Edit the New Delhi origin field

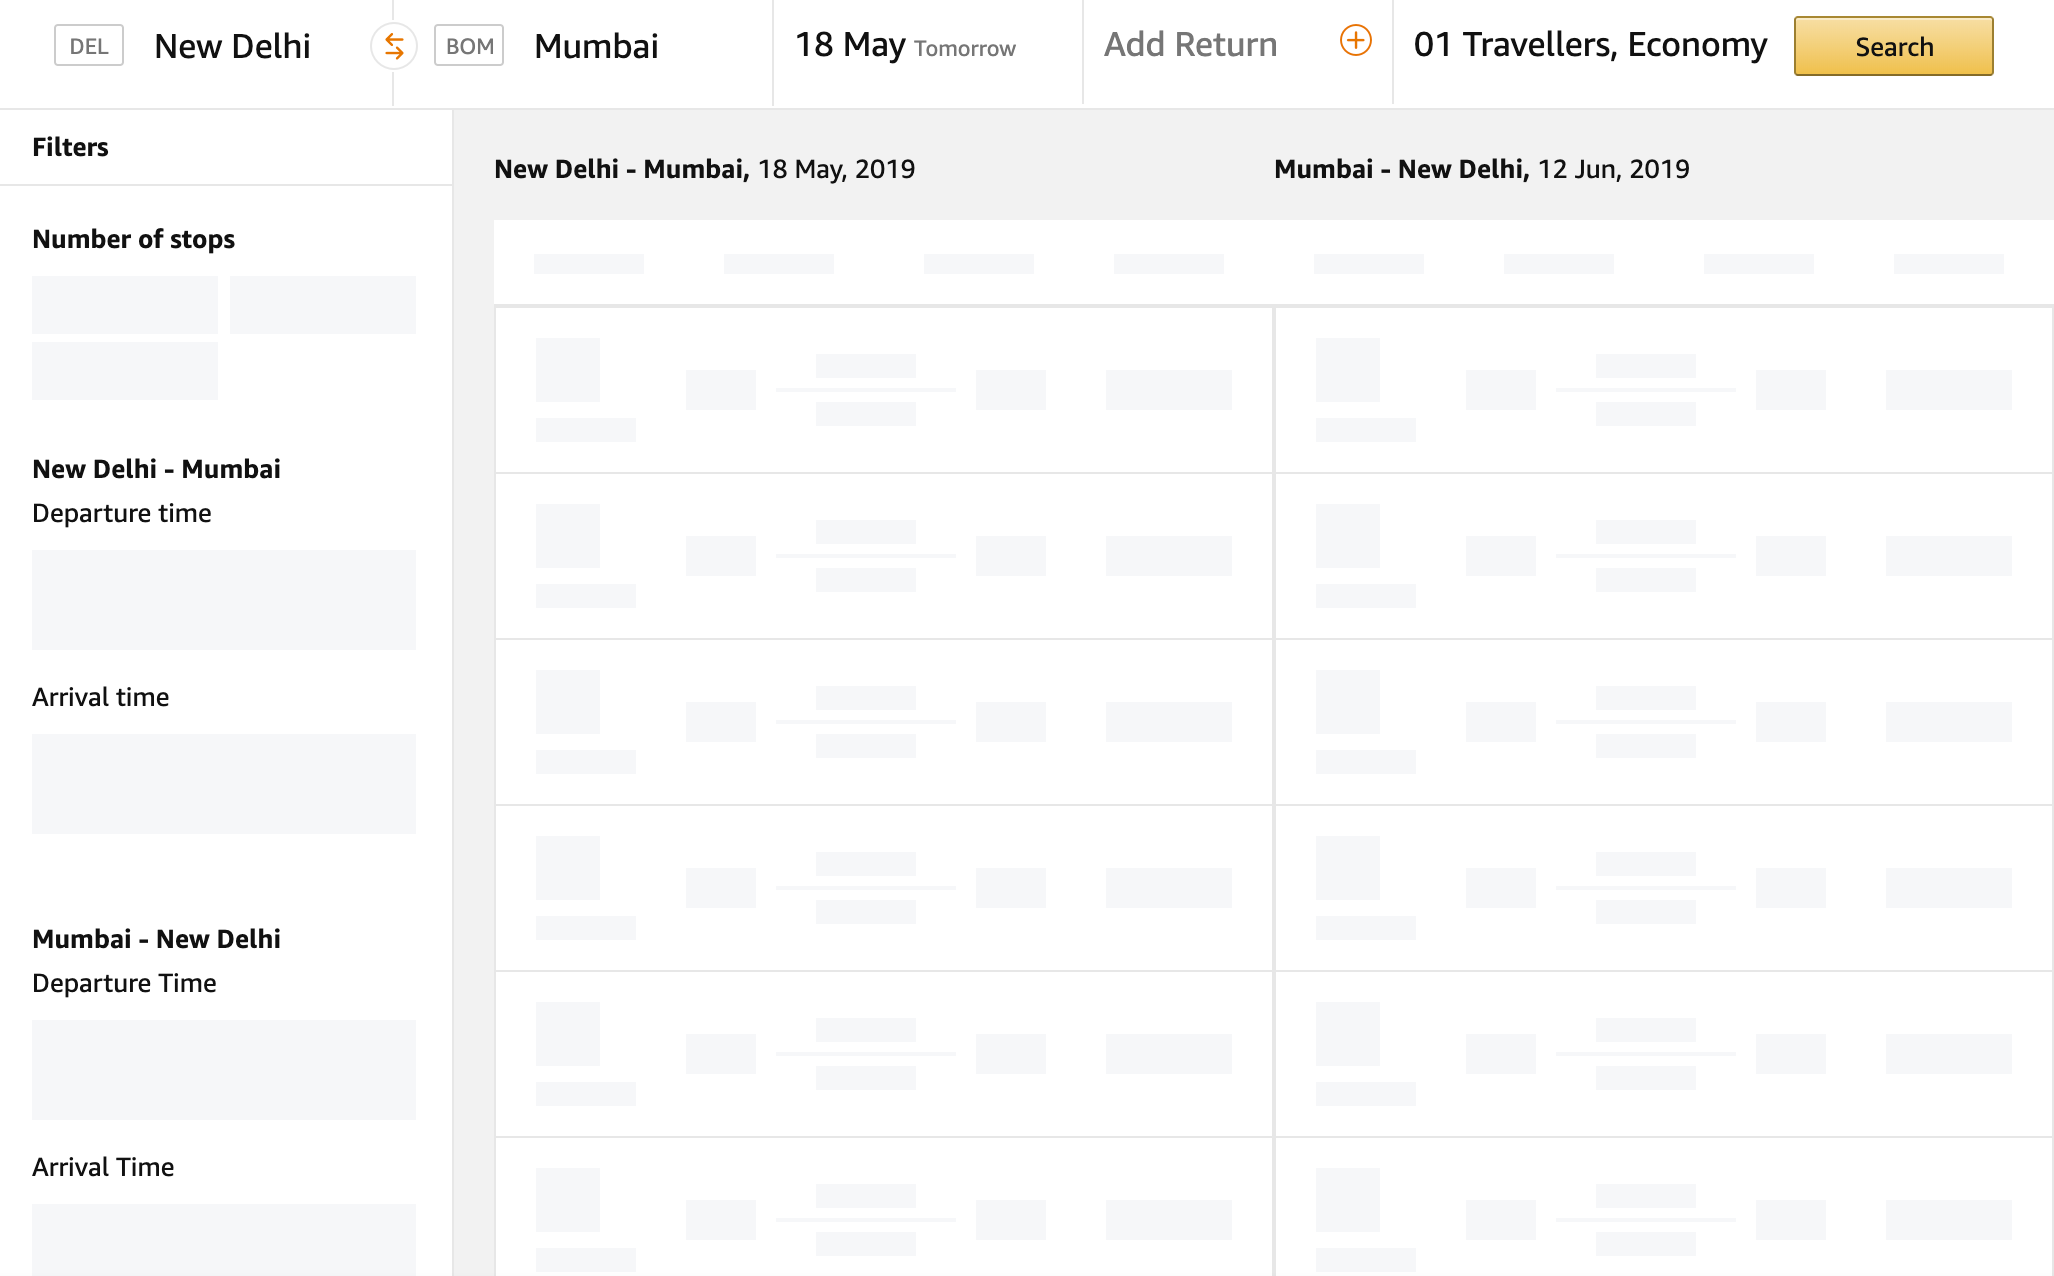pos(232,46)
